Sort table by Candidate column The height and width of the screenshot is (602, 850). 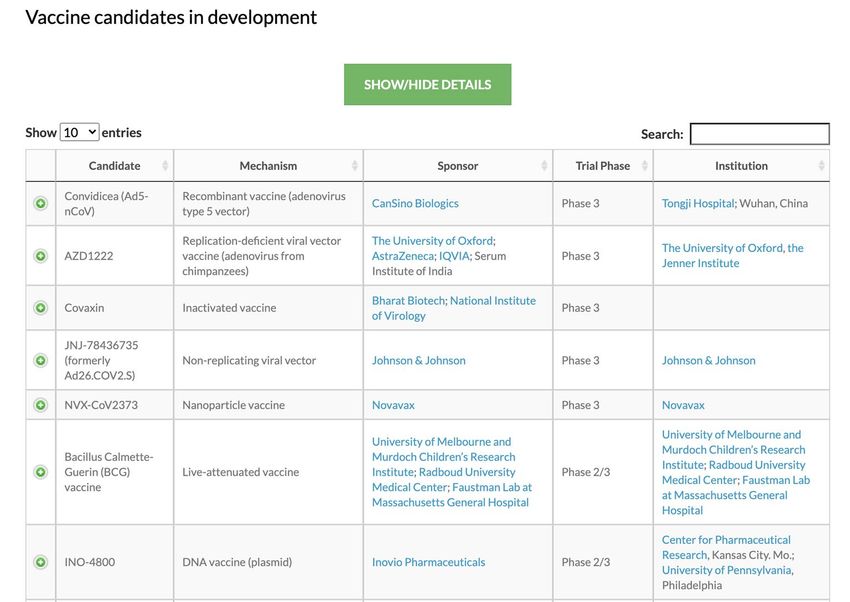click(114, 166)
